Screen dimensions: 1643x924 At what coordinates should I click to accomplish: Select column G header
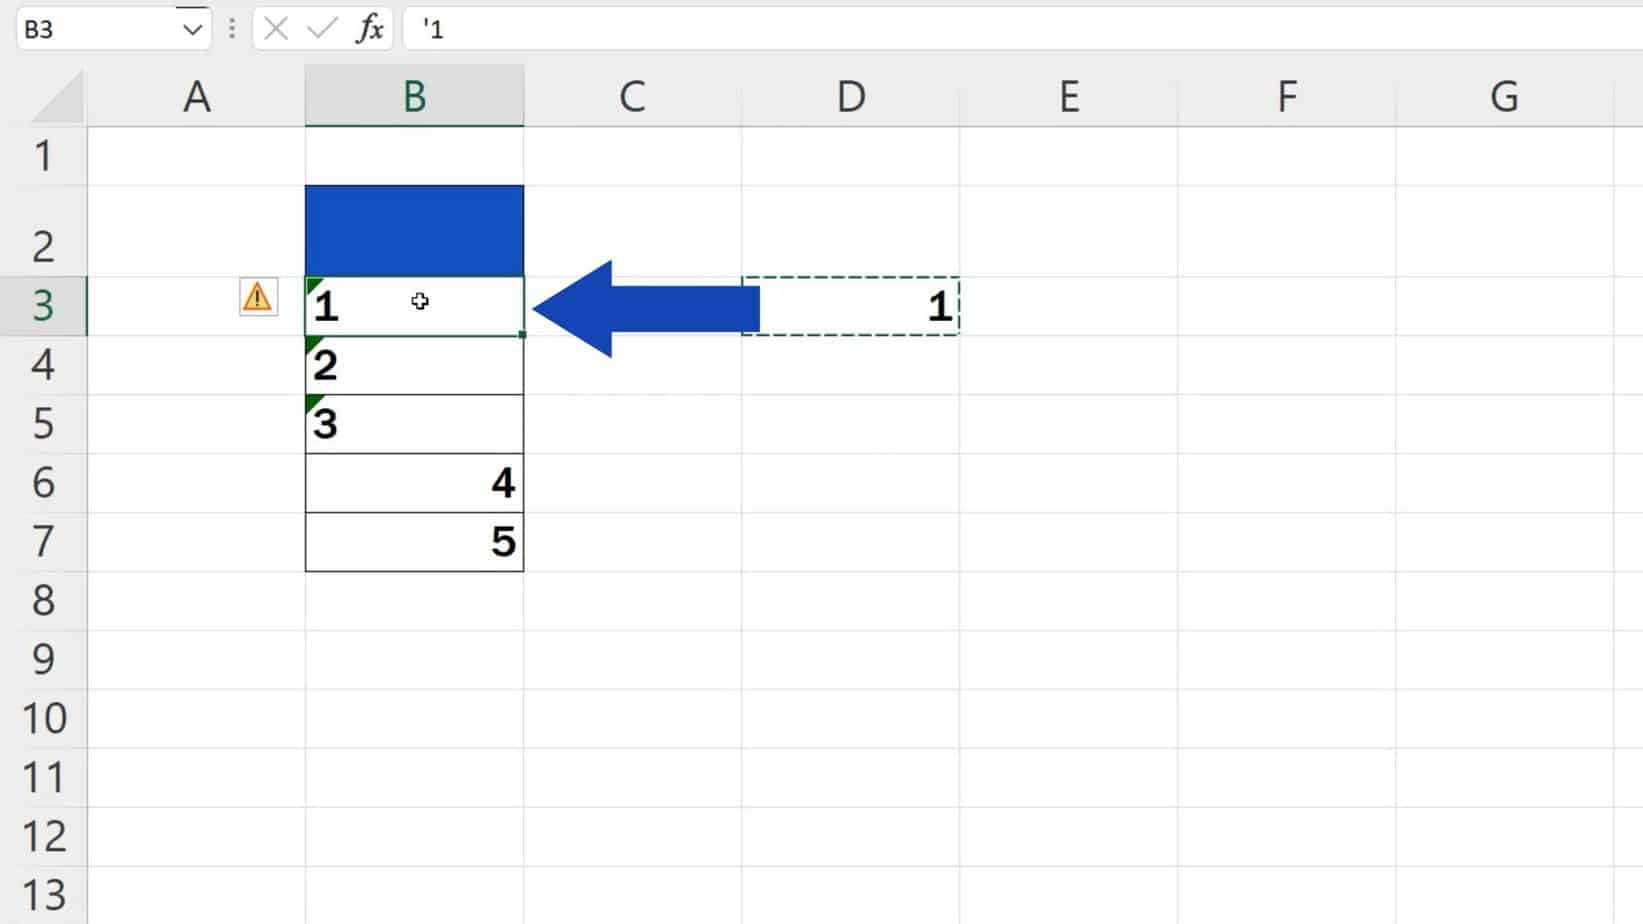(1502, 96)
